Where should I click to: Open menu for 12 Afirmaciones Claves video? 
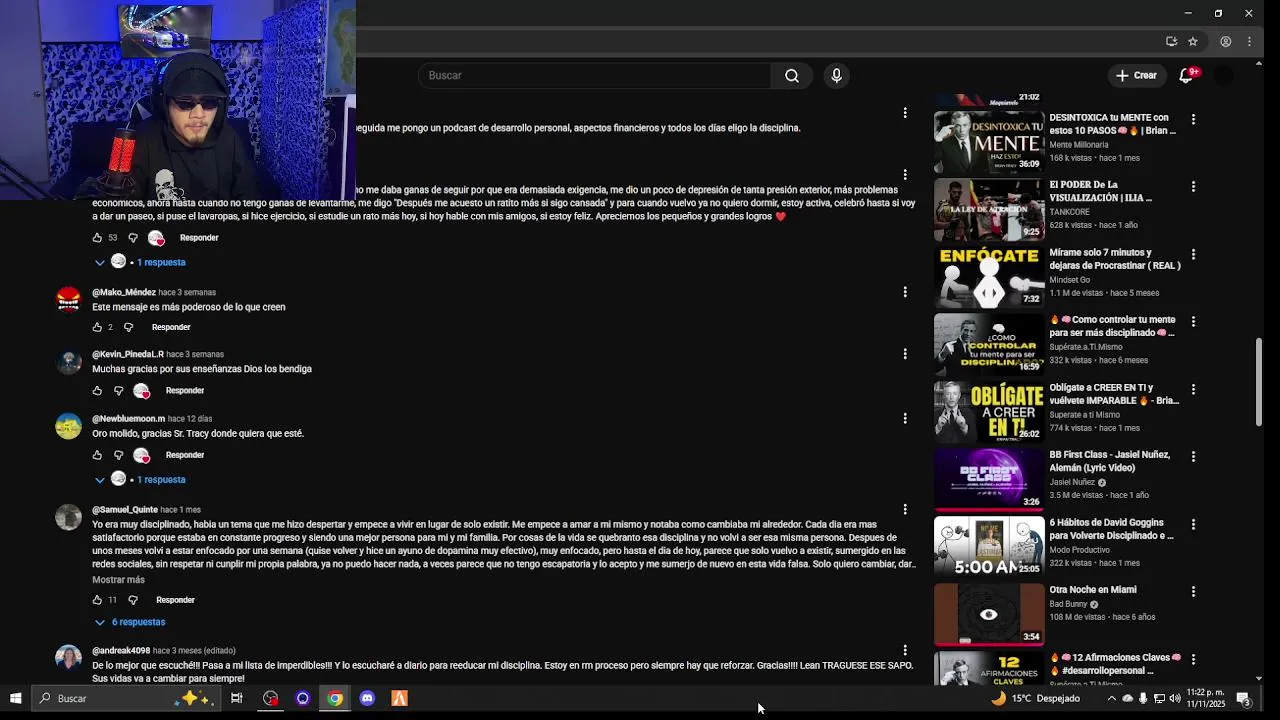coord(1193,659)
